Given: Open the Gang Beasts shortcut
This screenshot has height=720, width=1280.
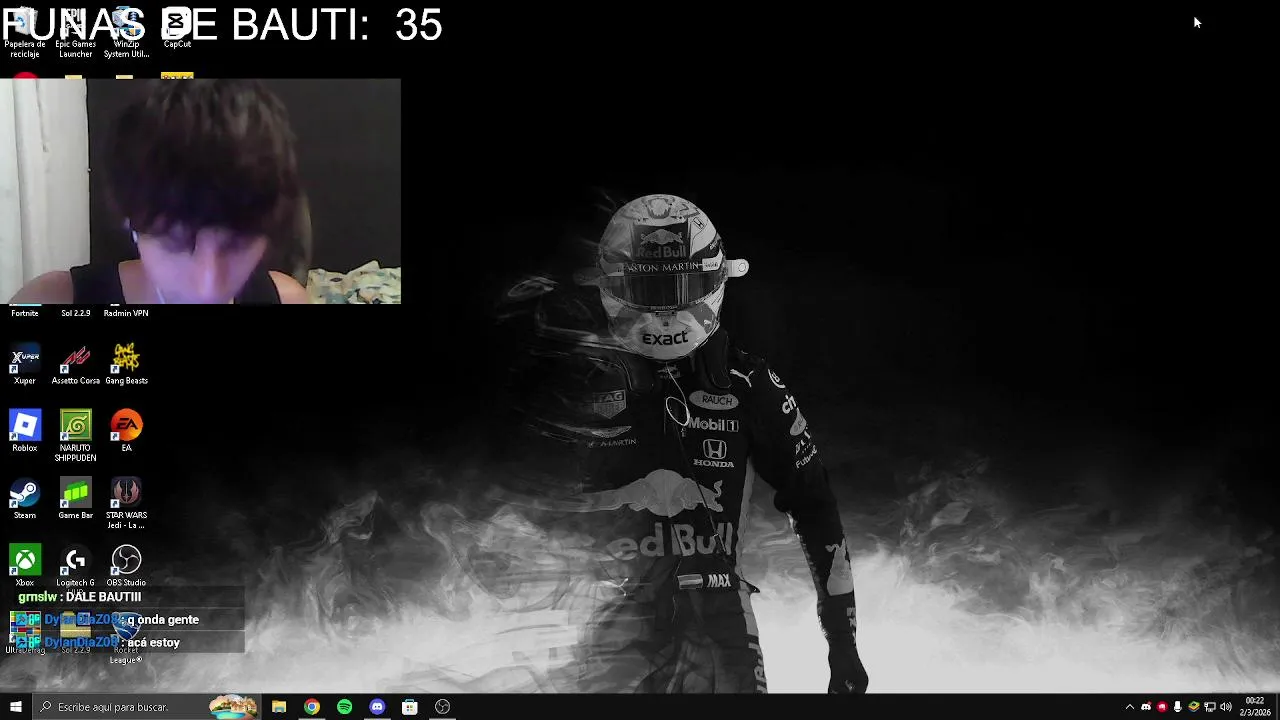Looking at the screenshot, I should pyautogui.click(x=126, y=364).
